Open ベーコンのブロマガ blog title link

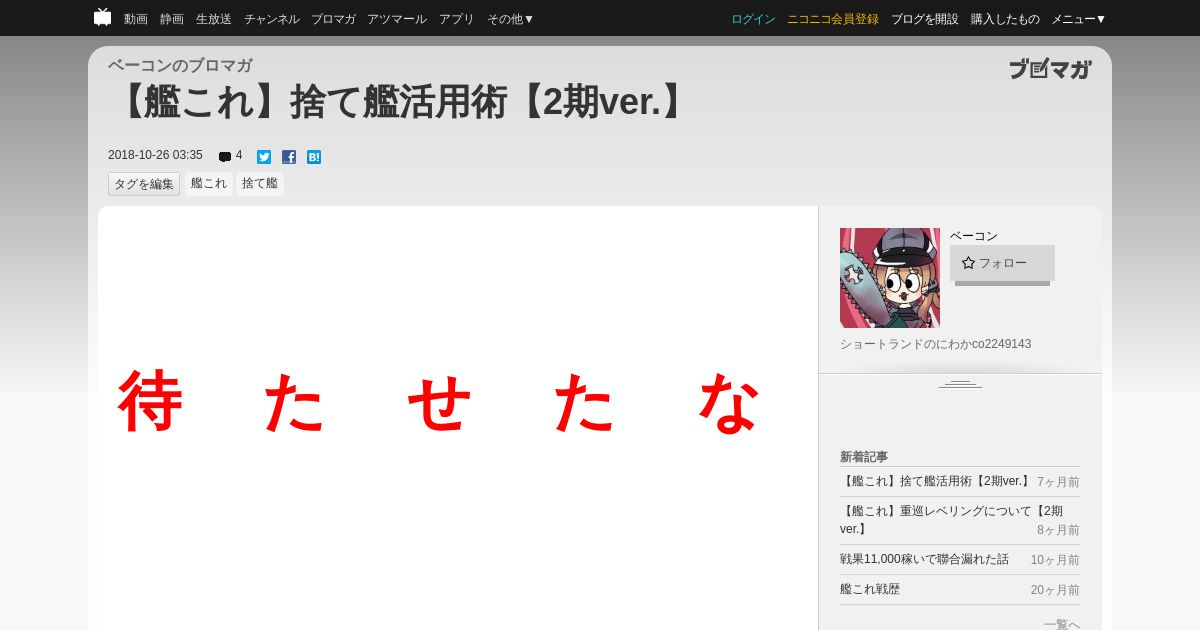[x=180, y=66]
